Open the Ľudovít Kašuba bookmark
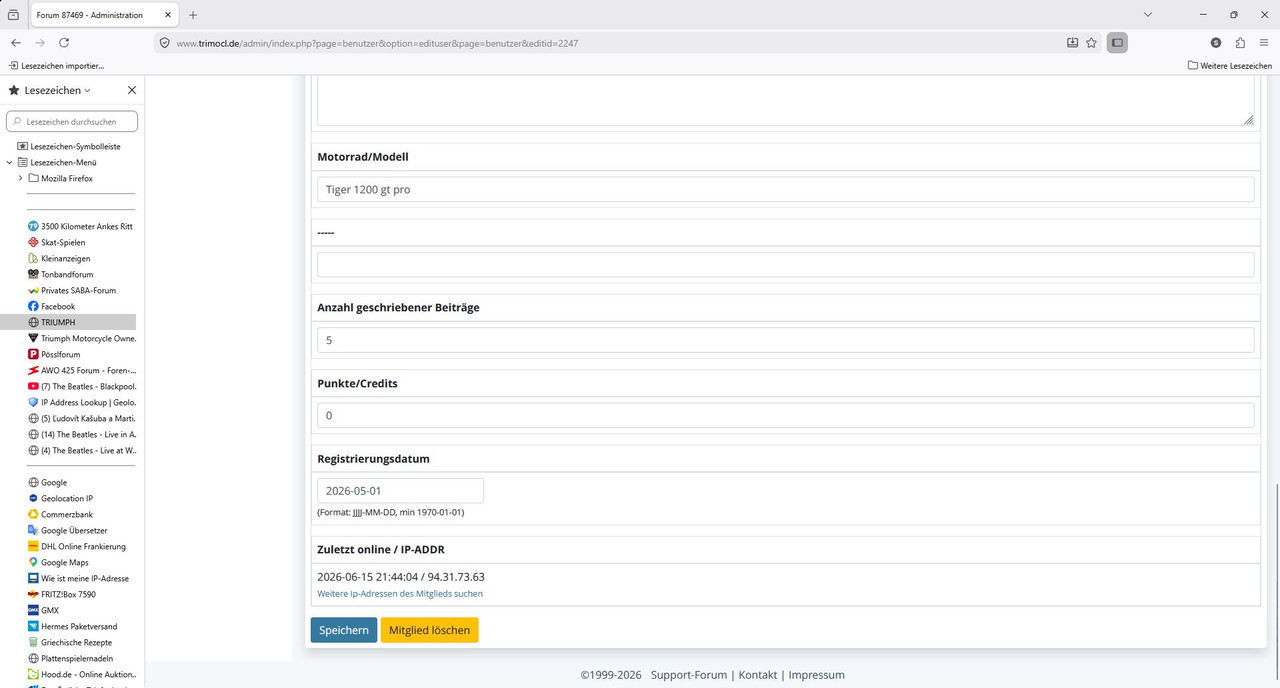The height and width of the screenshot is (688, 1280). coord(82,418)
